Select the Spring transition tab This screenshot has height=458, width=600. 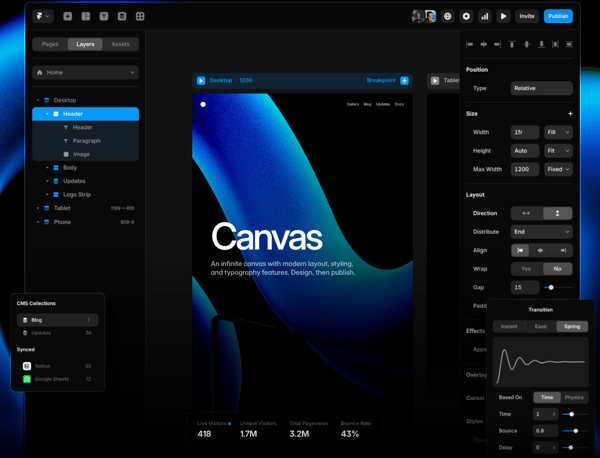point(572,326)
